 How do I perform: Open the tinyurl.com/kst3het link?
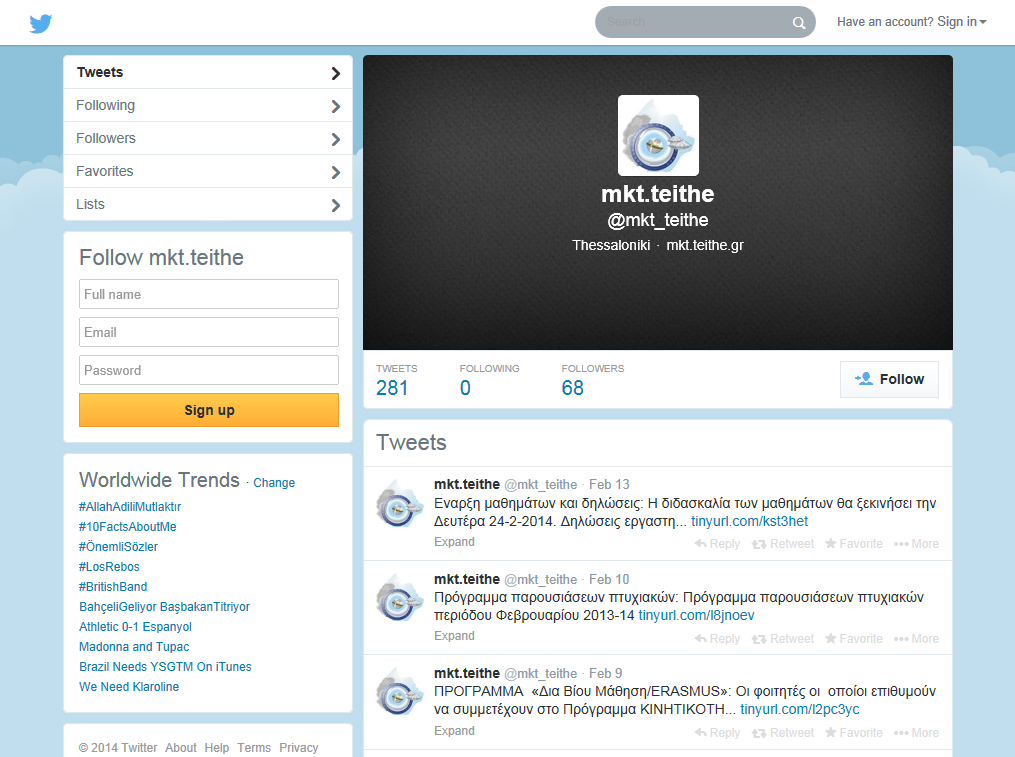click(750, 522)
